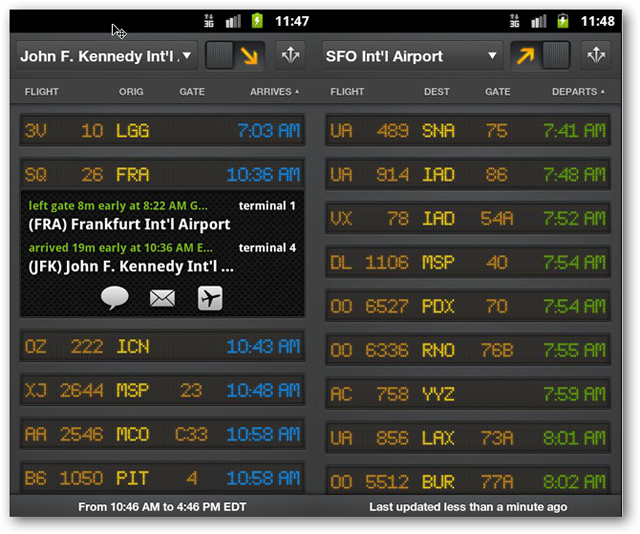Image resolution: width=640 pixels, height=534 pixels.
Task: Select flight DL 1106 to MSP
Action: [468, 262]
